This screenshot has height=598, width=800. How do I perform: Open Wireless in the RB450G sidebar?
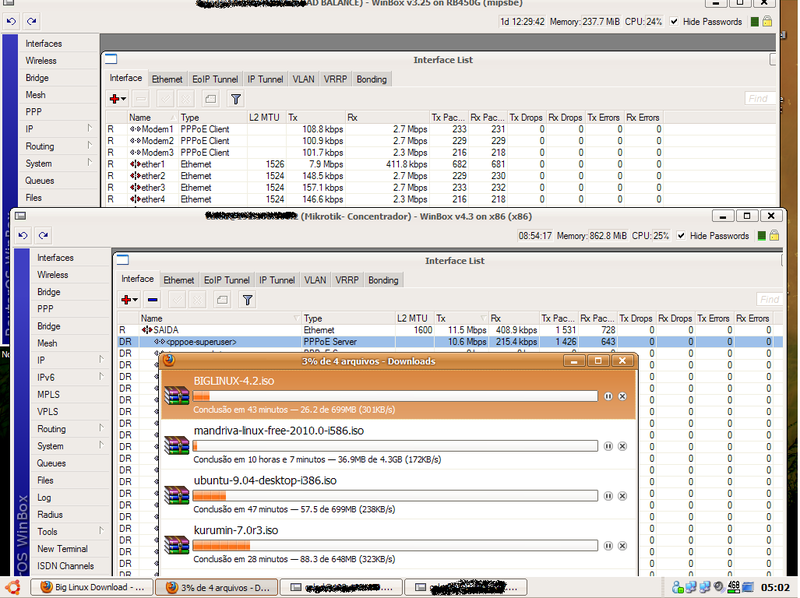pos(41,61)
